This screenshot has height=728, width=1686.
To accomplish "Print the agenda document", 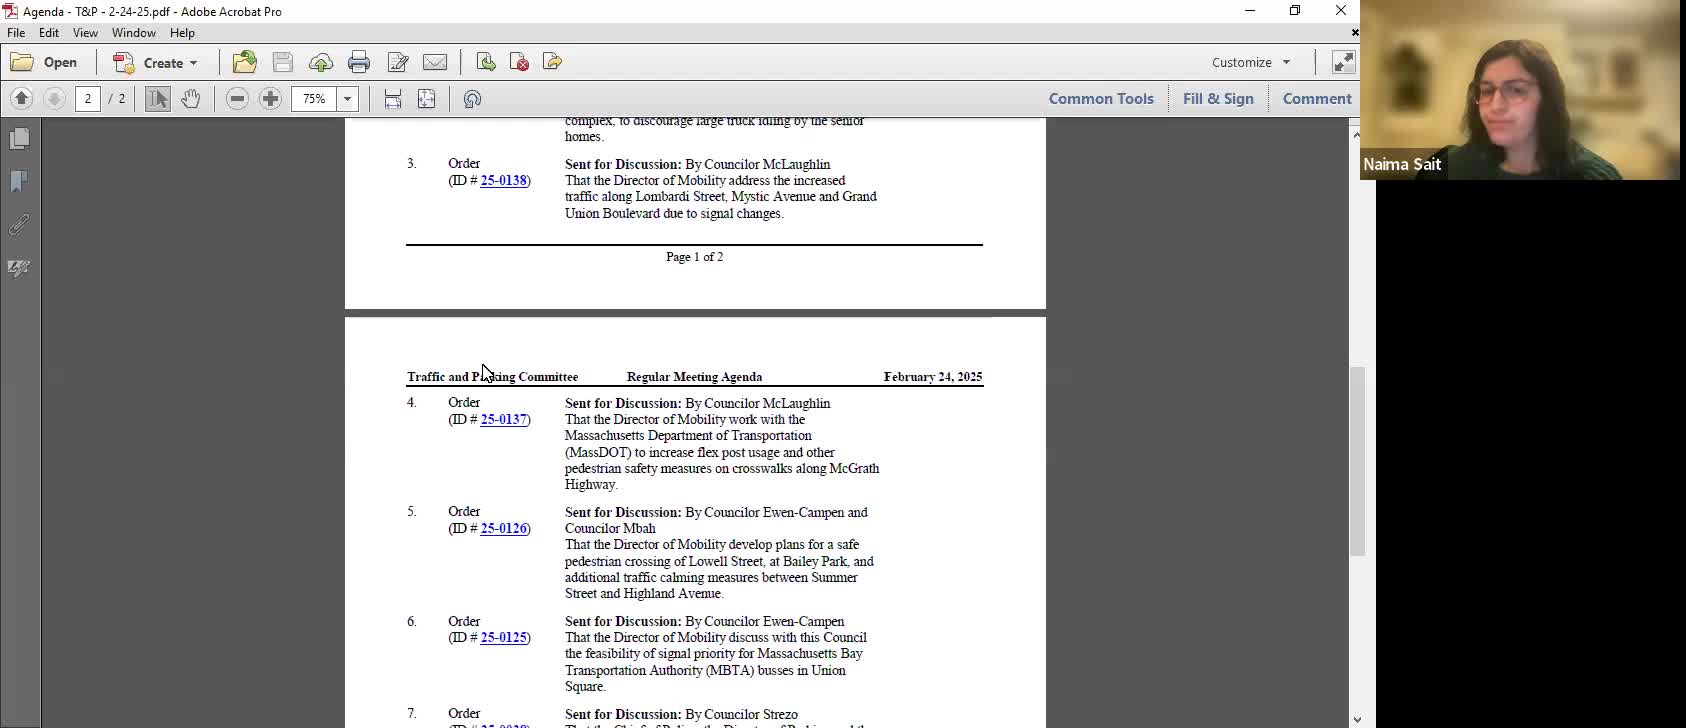I will 359,62.
